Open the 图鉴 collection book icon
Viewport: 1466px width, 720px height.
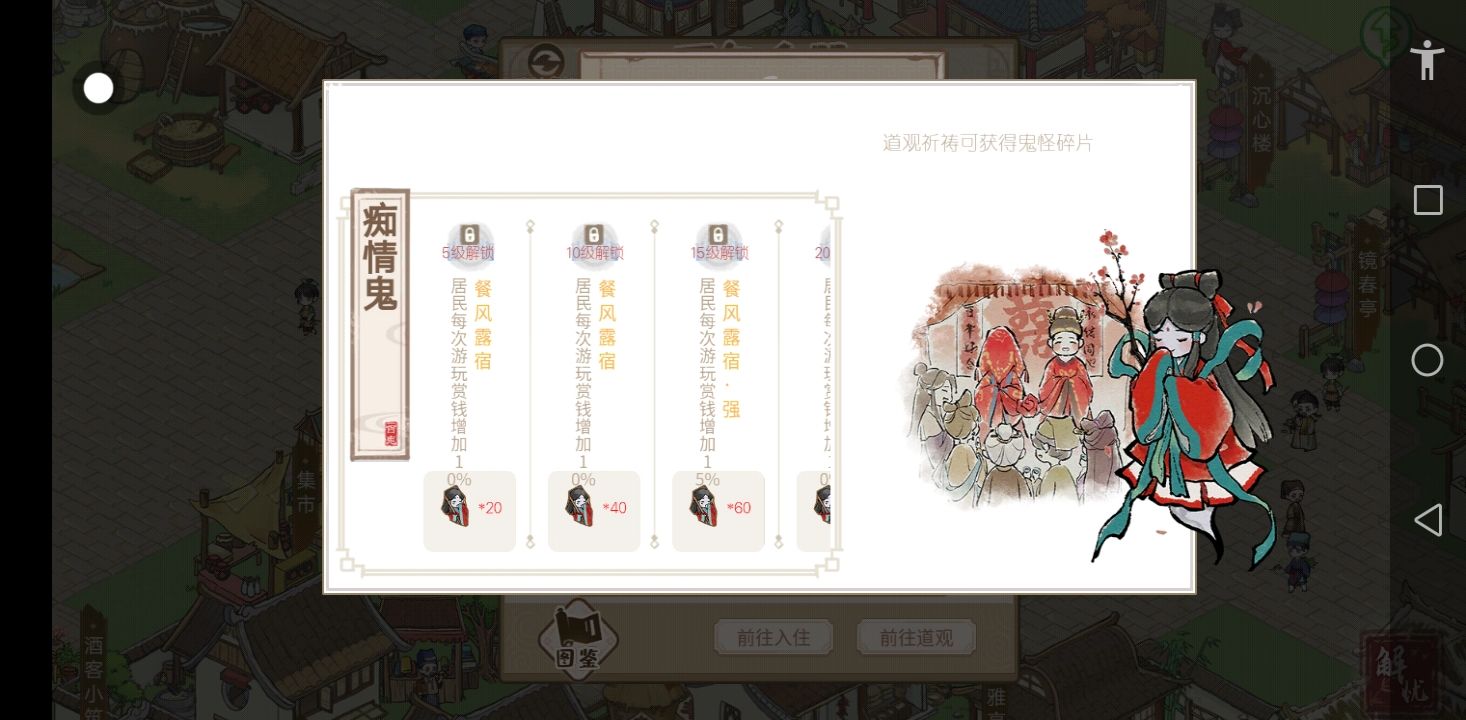[578, 640]
